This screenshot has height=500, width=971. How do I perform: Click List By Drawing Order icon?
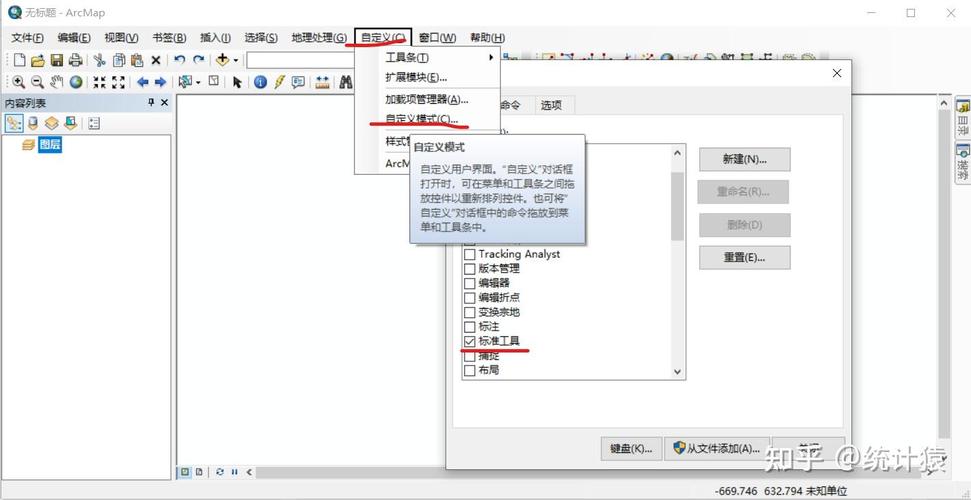(x=14, y=123)
